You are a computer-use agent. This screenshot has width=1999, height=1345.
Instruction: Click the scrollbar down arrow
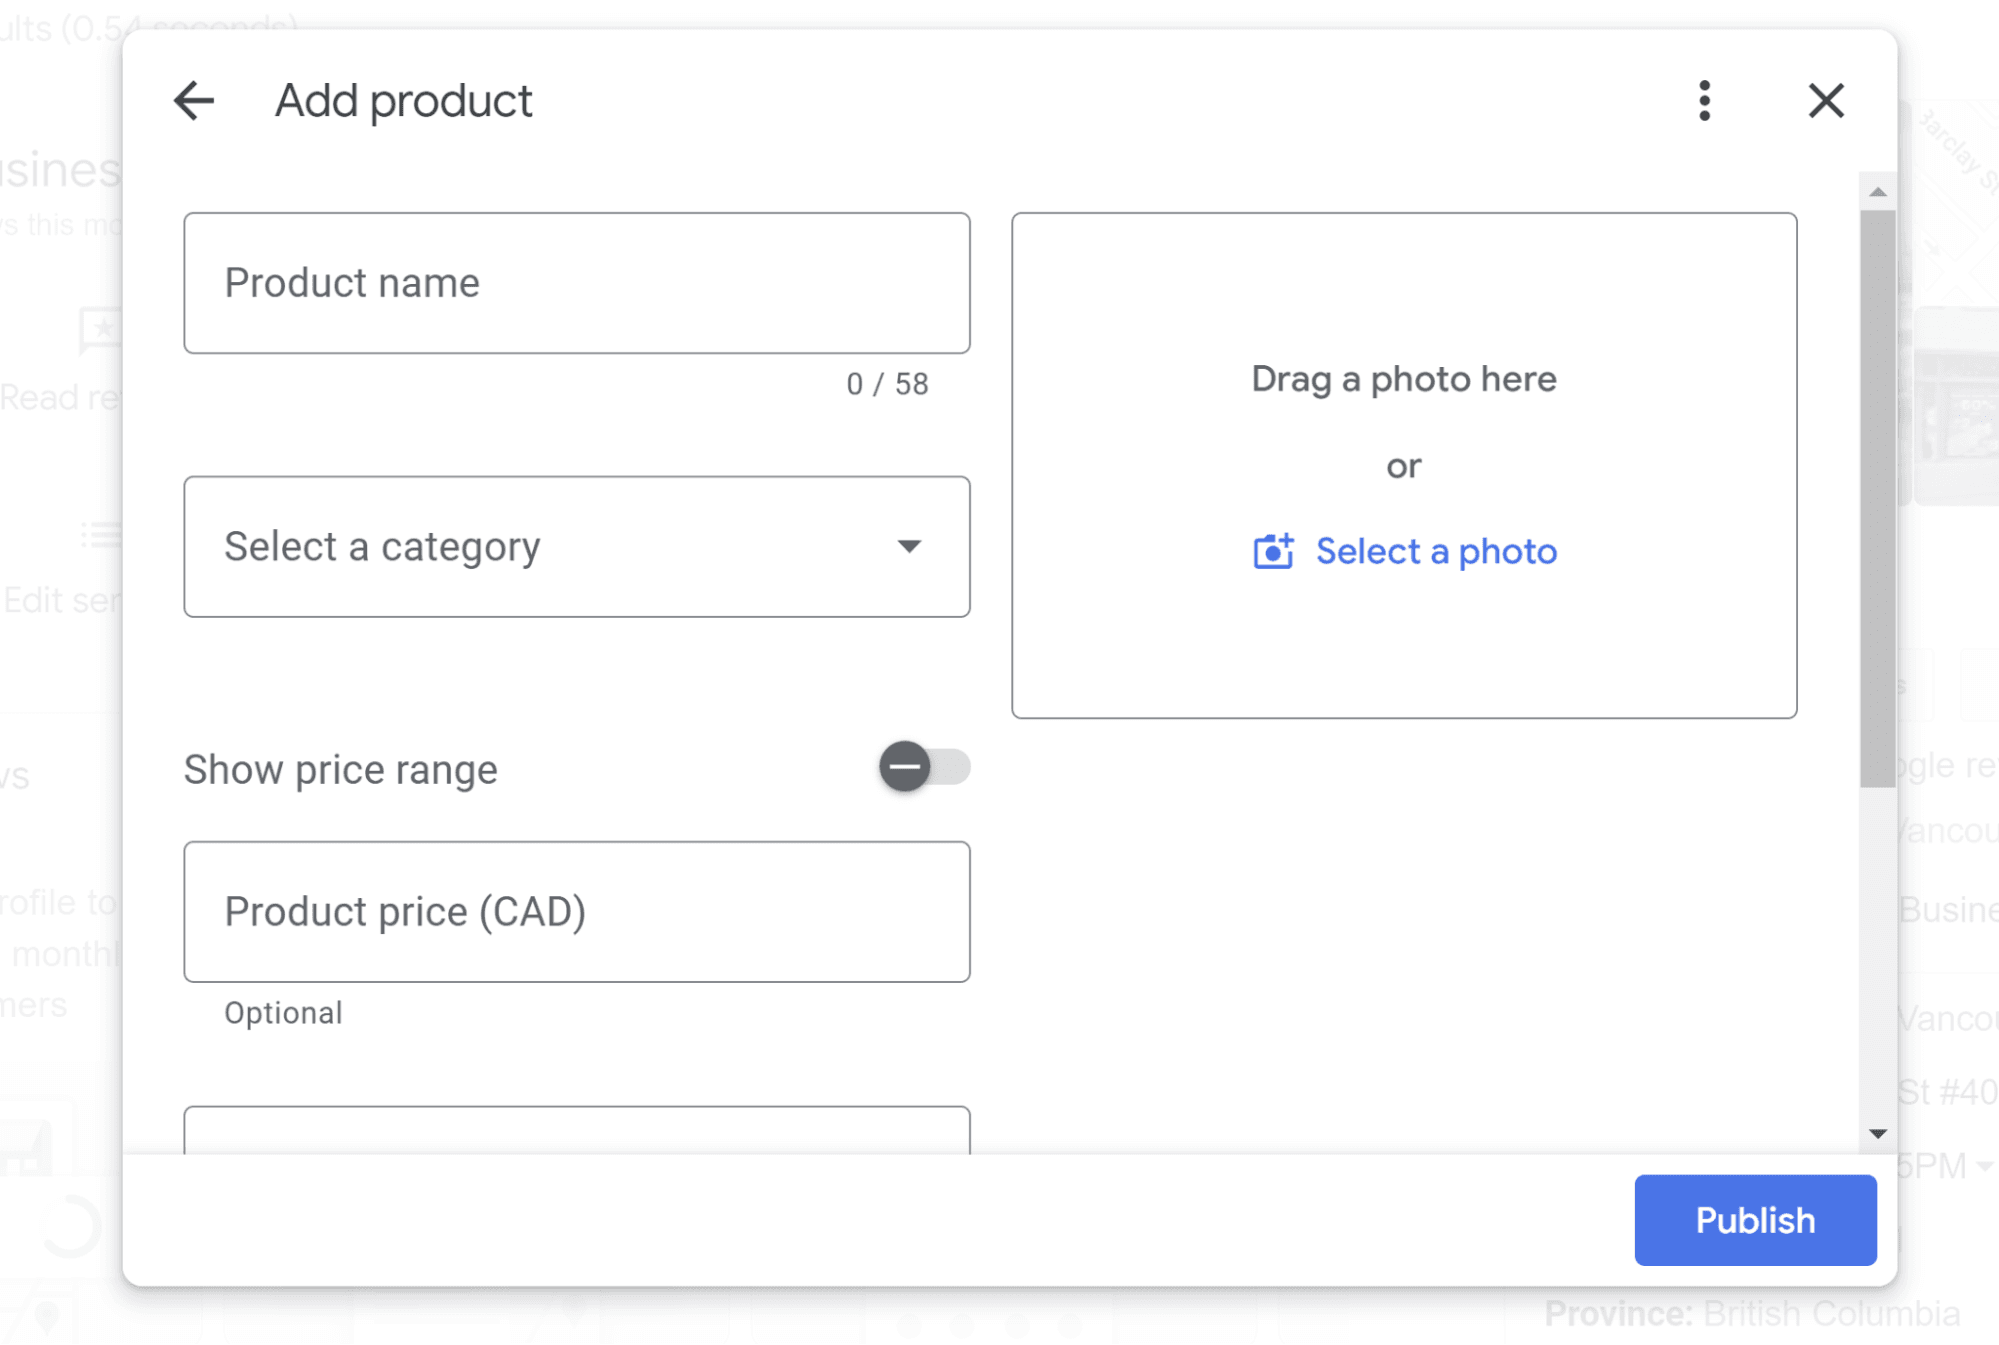1878,1133
